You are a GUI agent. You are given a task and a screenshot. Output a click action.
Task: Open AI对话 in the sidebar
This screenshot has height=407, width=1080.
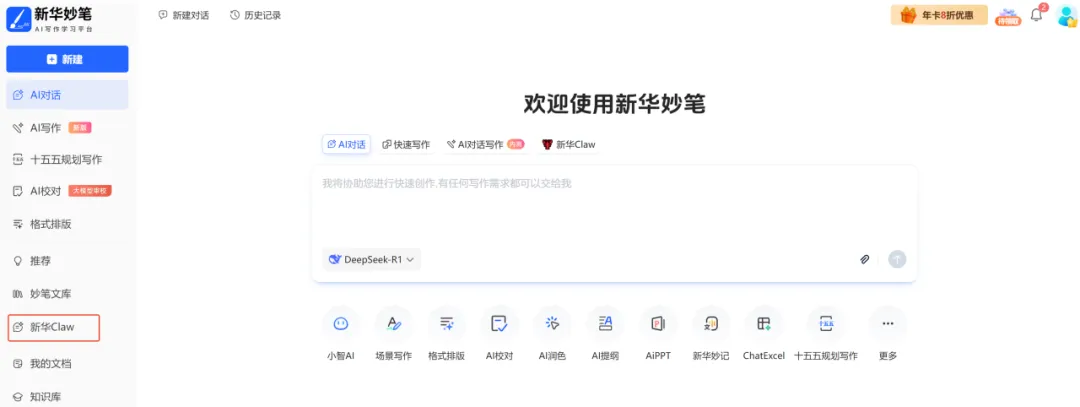click(x=67, y=95)
